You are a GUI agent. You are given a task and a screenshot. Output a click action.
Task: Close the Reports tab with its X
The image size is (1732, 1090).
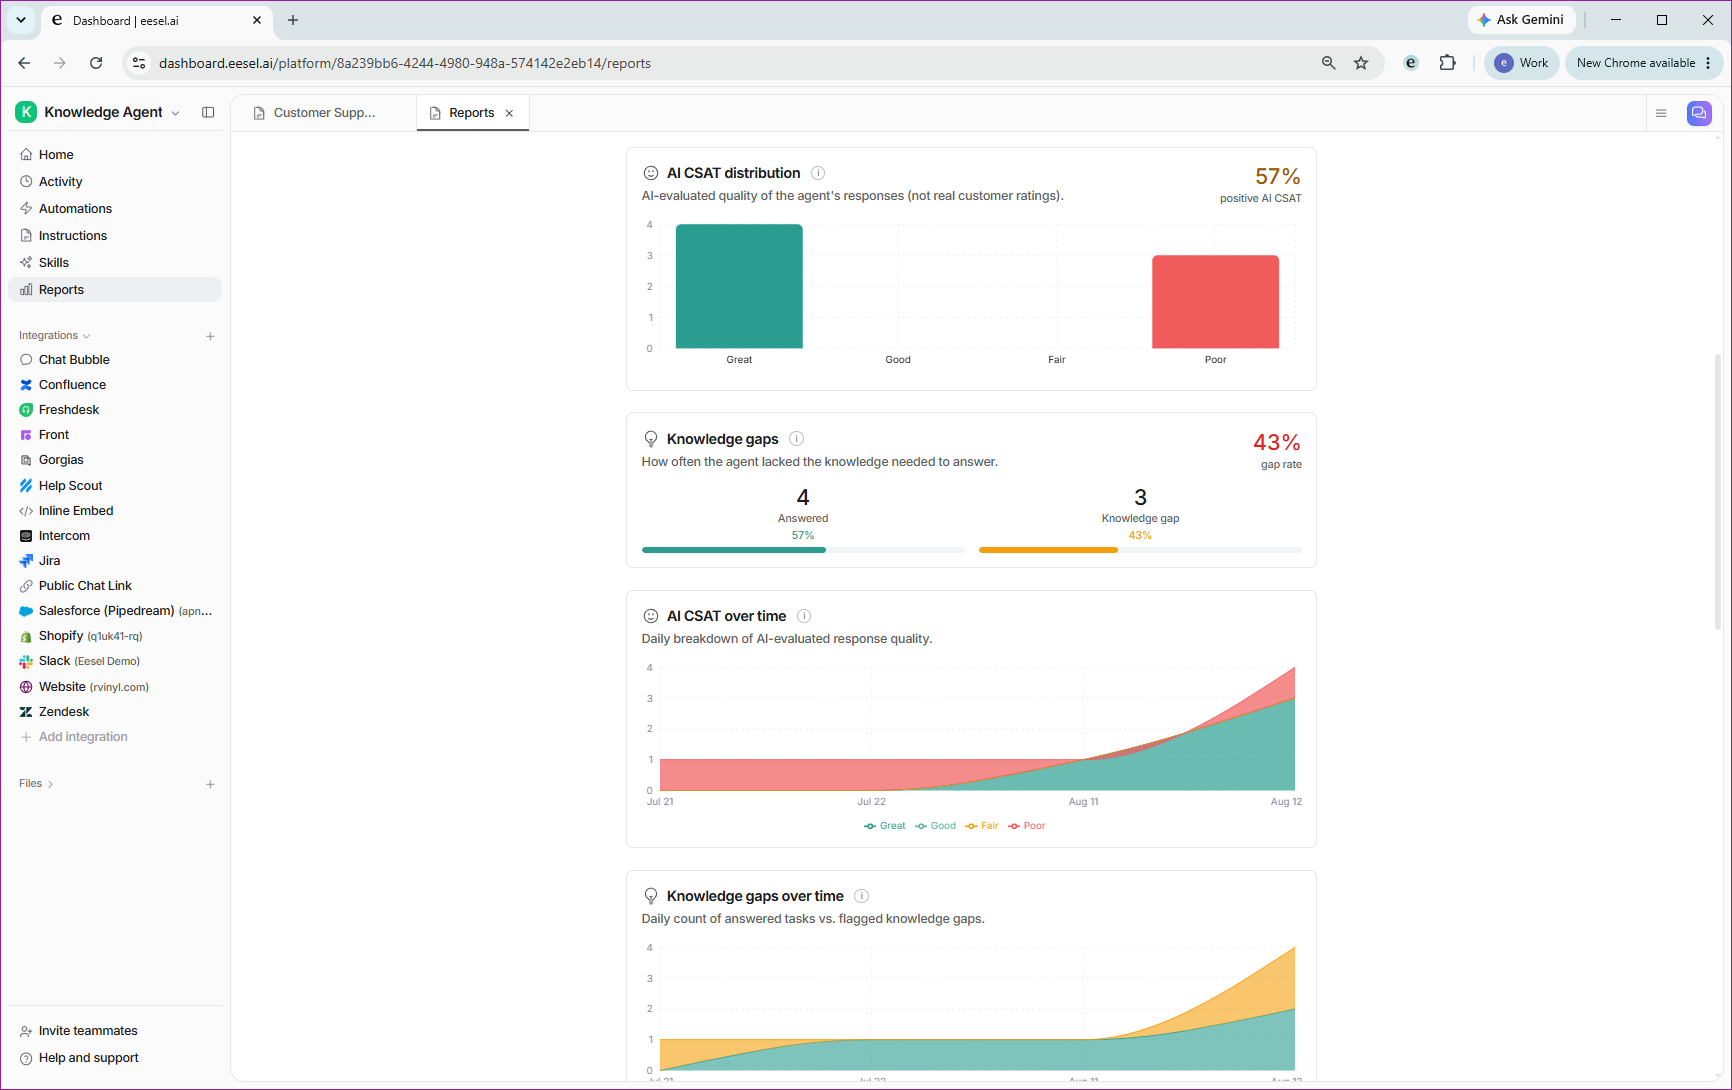[x=509, y=113]
